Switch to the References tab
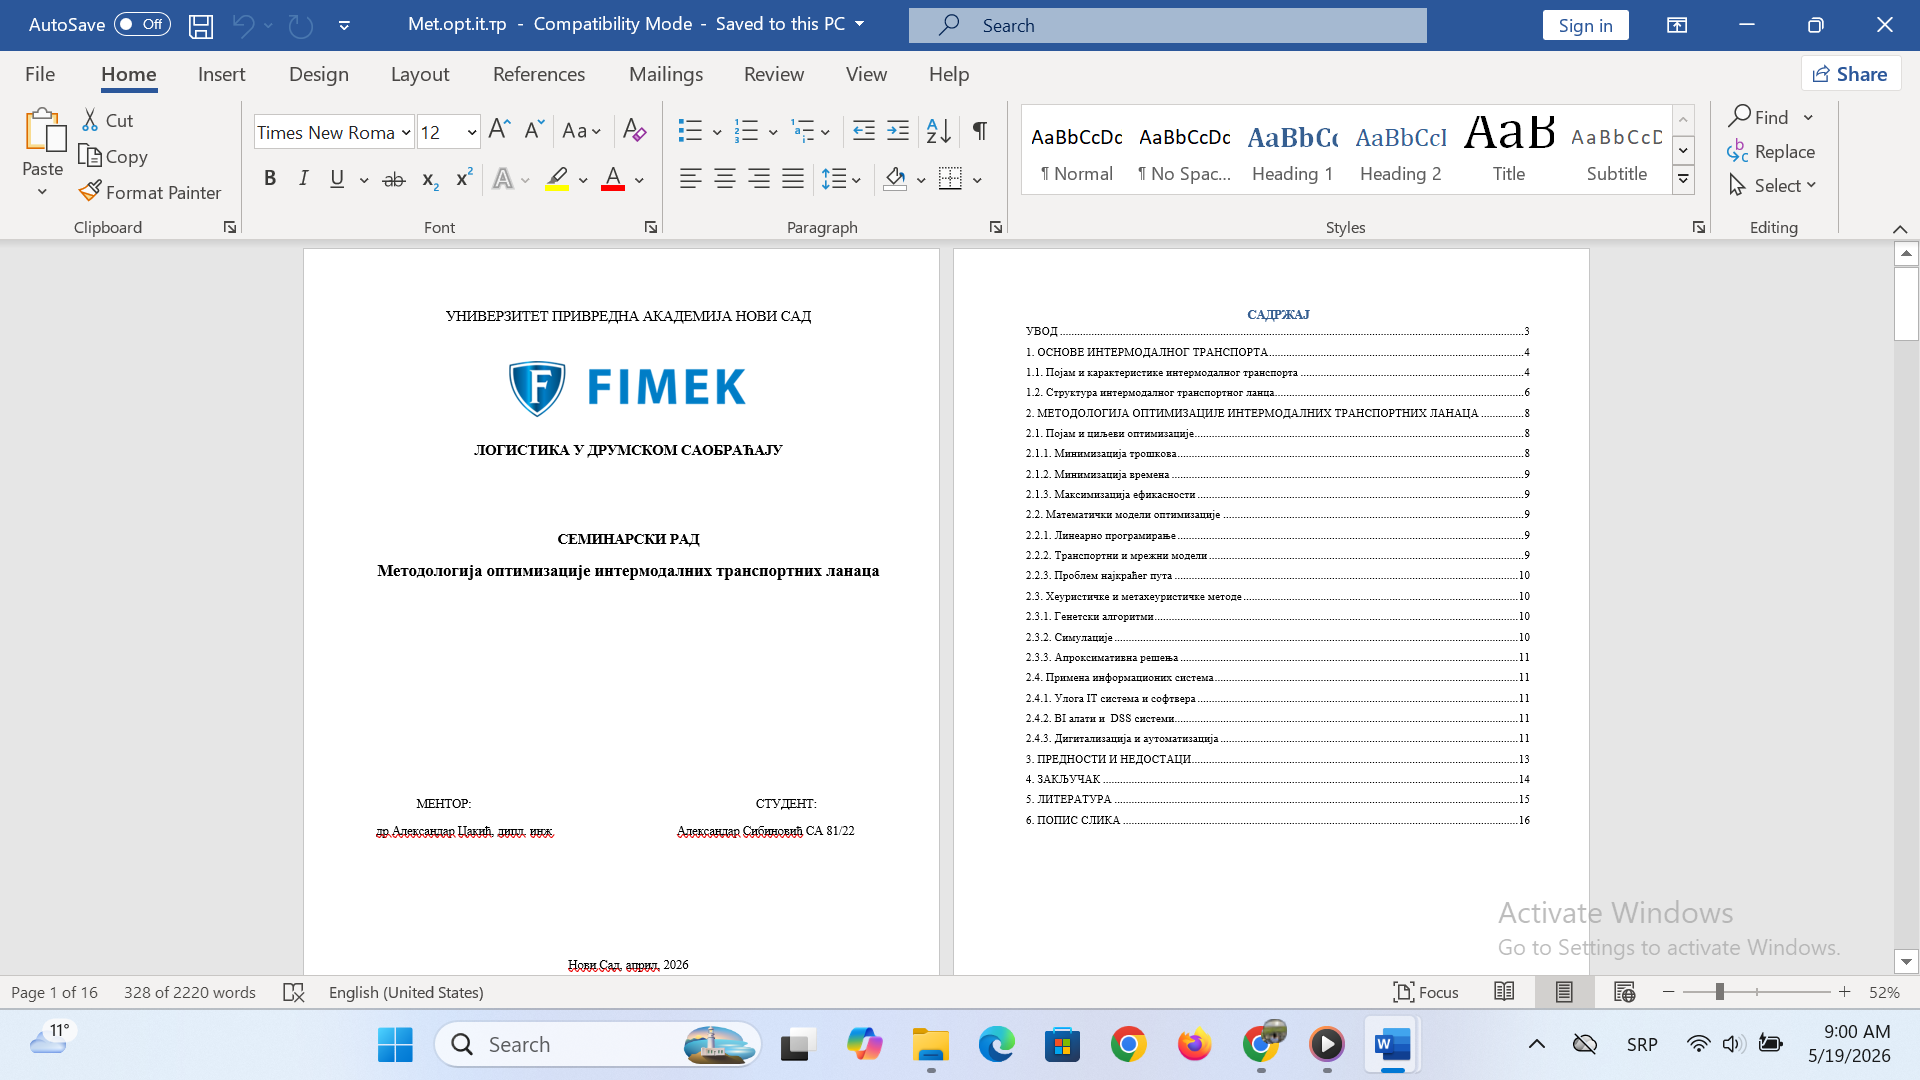This screenshot has width=1920, height=1080. point(539,74)
